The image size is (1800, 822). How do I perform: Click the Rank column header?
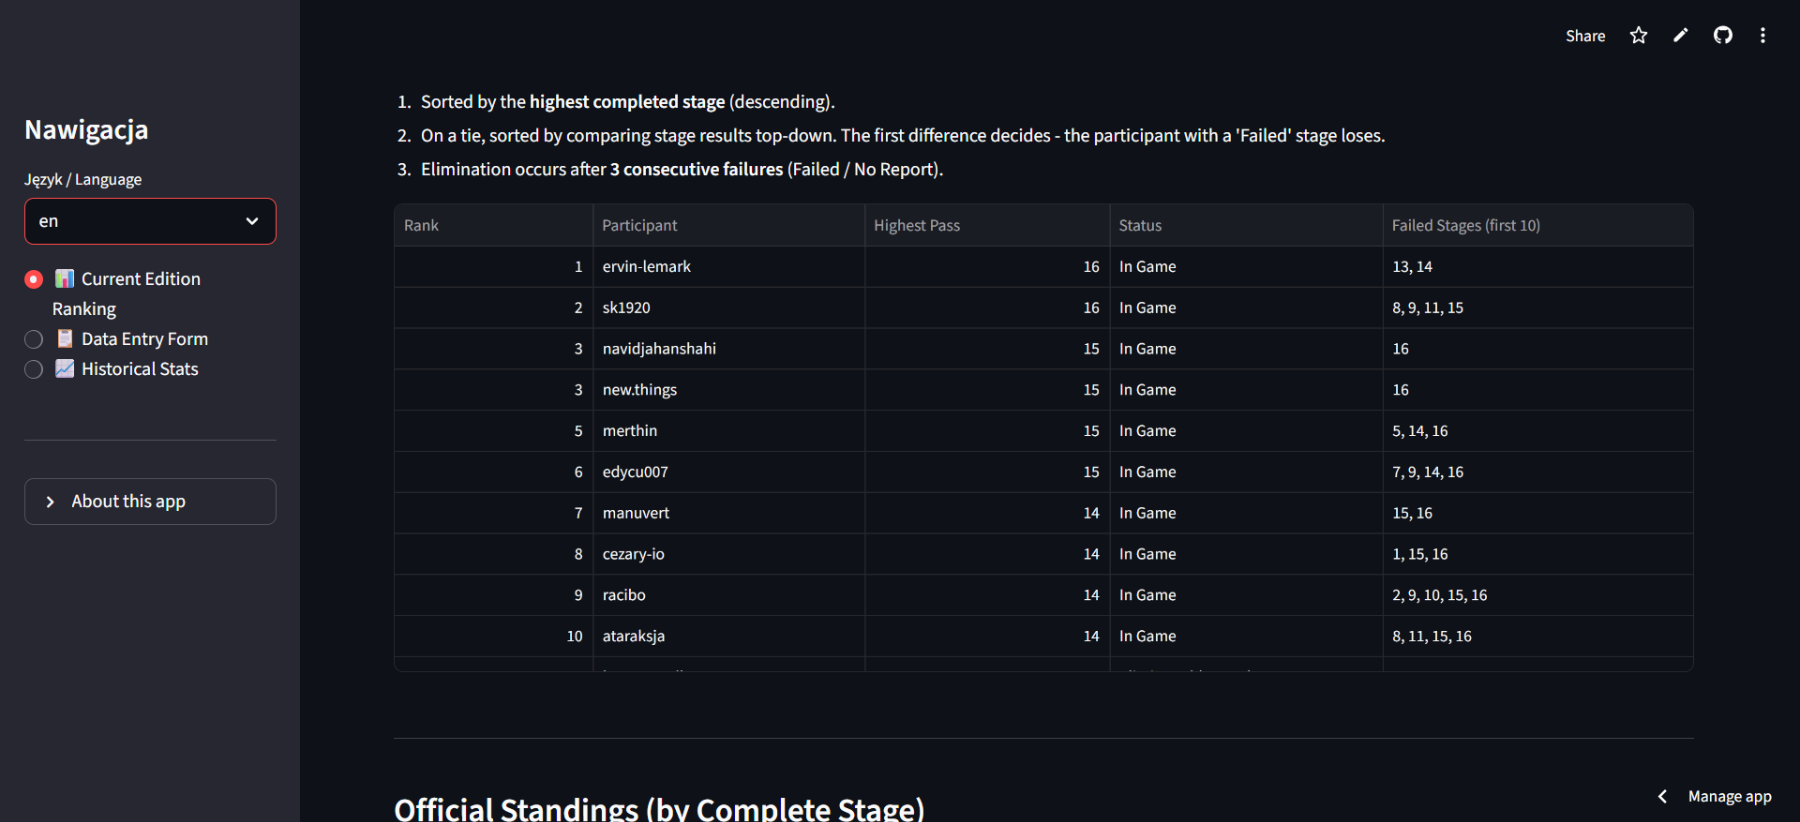421,226
